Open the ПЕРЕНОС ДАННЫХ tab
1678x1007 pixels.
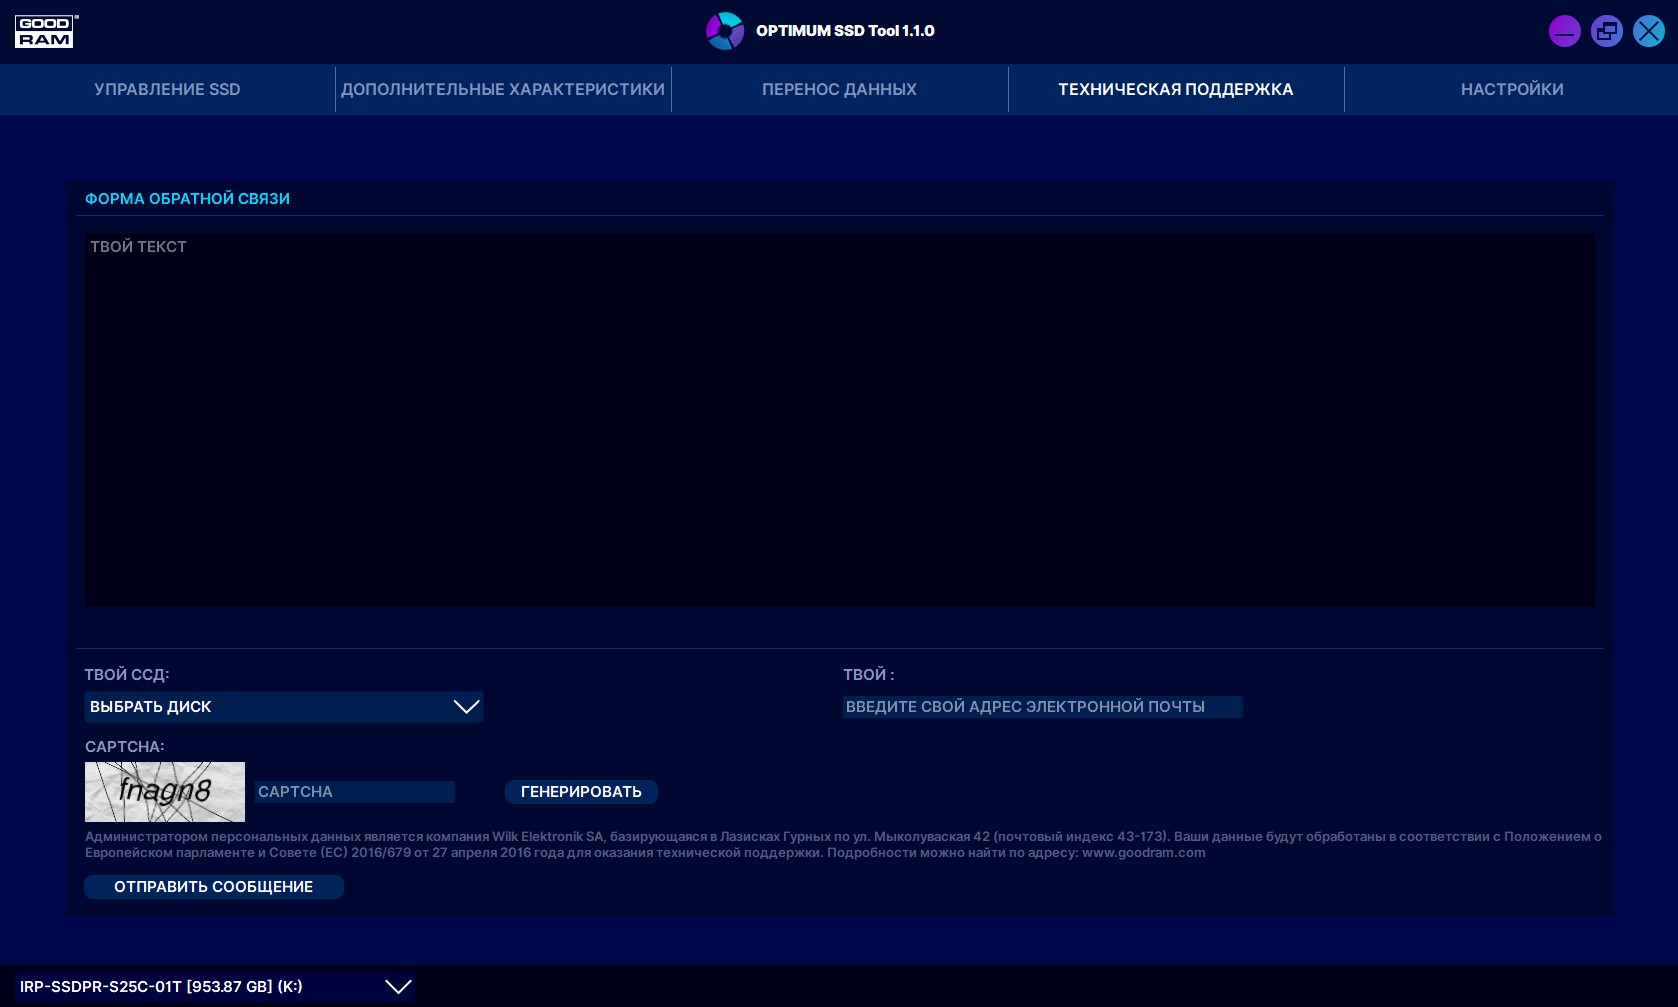(839, 89)
